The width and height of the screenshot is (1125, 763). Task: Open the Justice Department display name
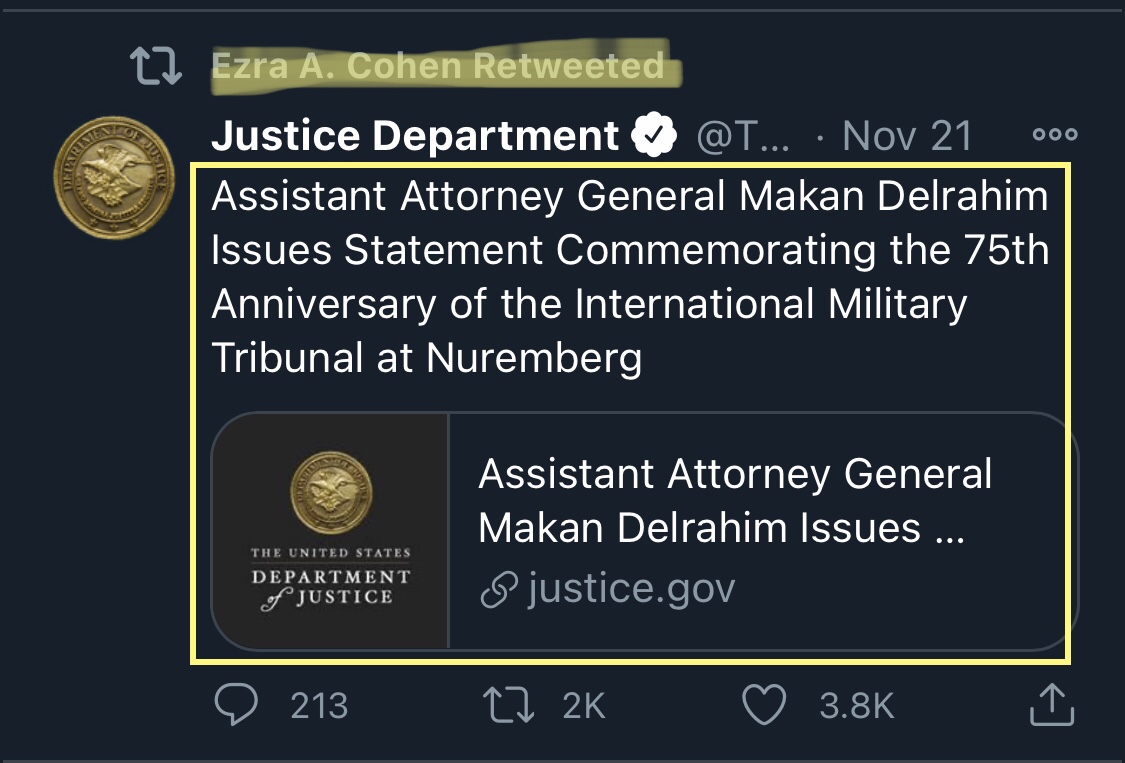pyautogui.click(x=415, y=135)
